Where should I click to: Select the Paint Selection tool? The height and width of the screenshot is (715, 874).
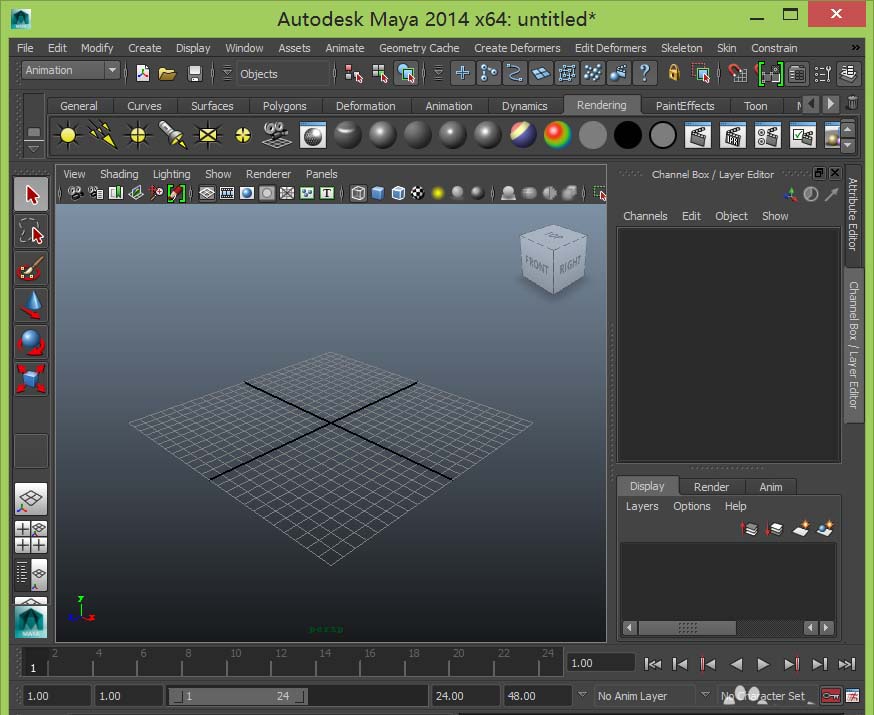(x=31, y=268)
